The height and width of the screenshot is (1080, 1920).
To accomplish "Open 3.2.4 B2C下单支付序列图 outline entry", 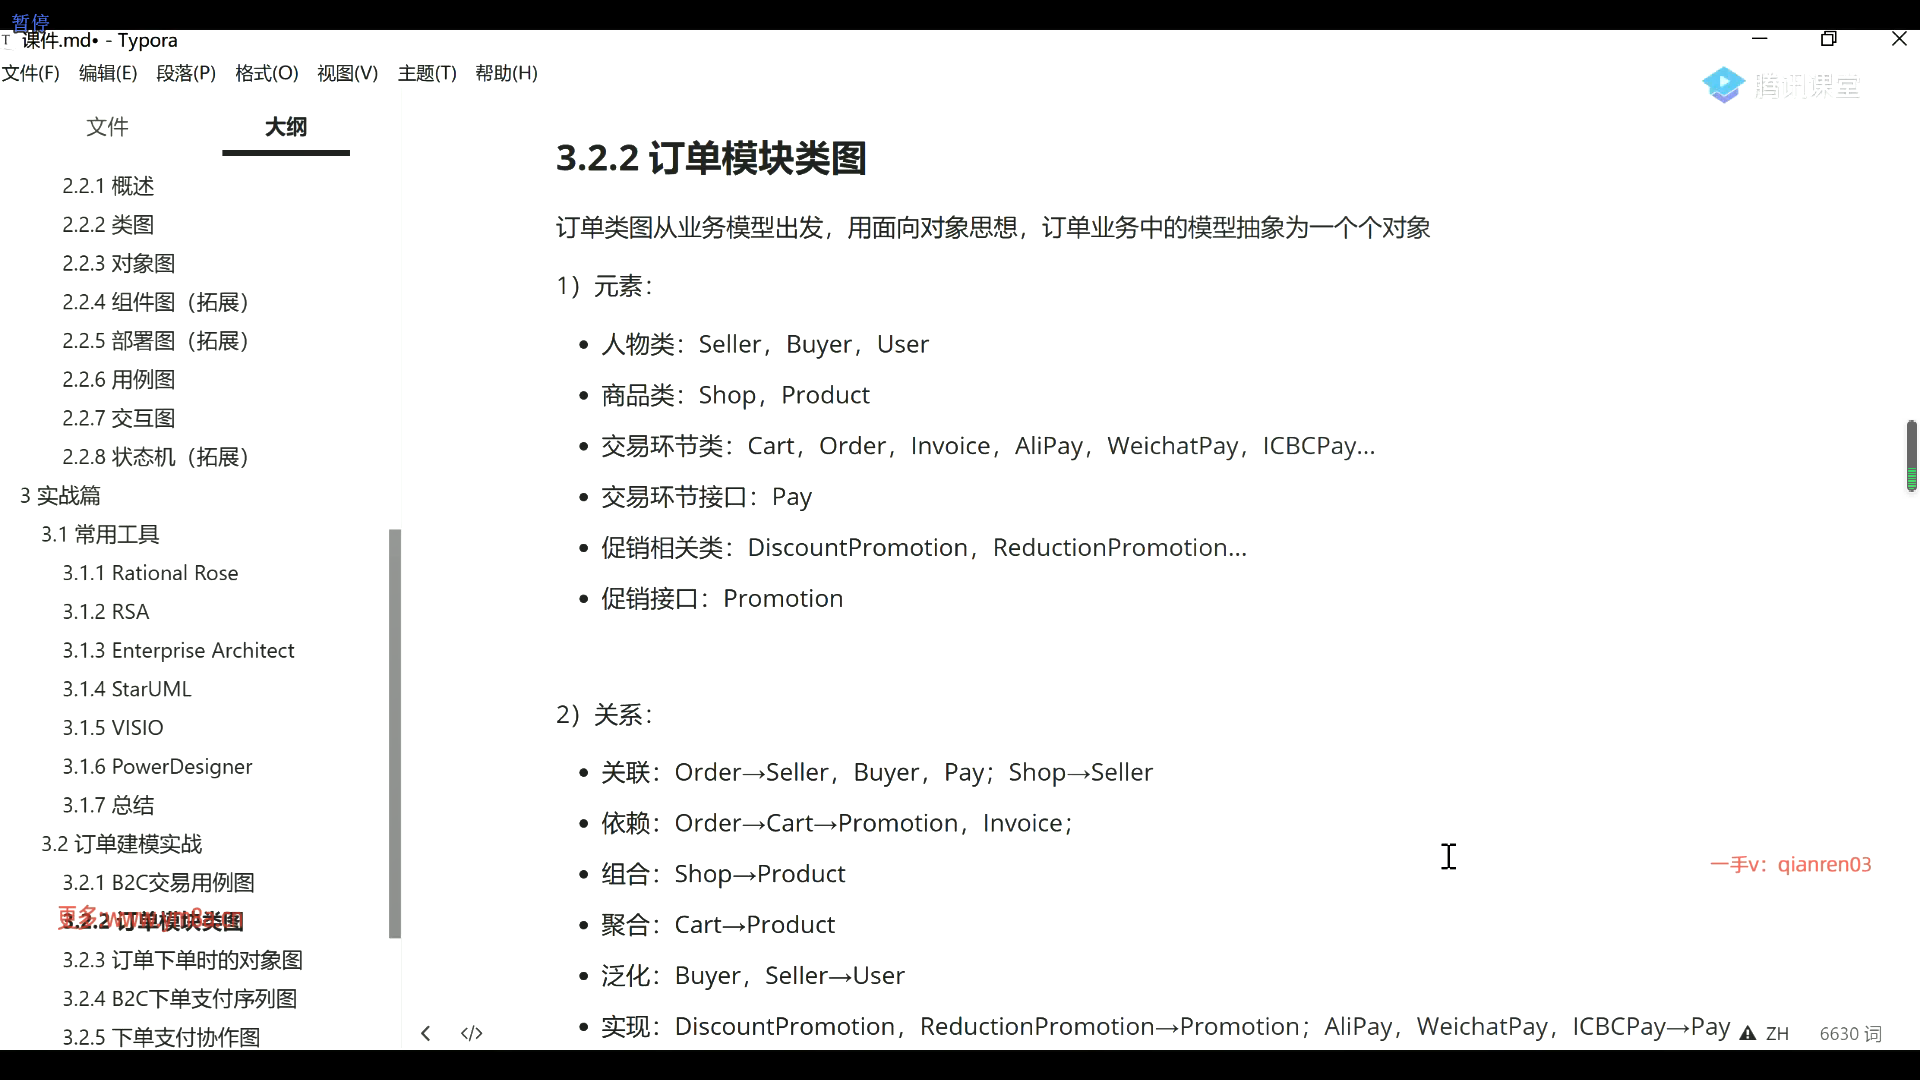I will [180, 998].
